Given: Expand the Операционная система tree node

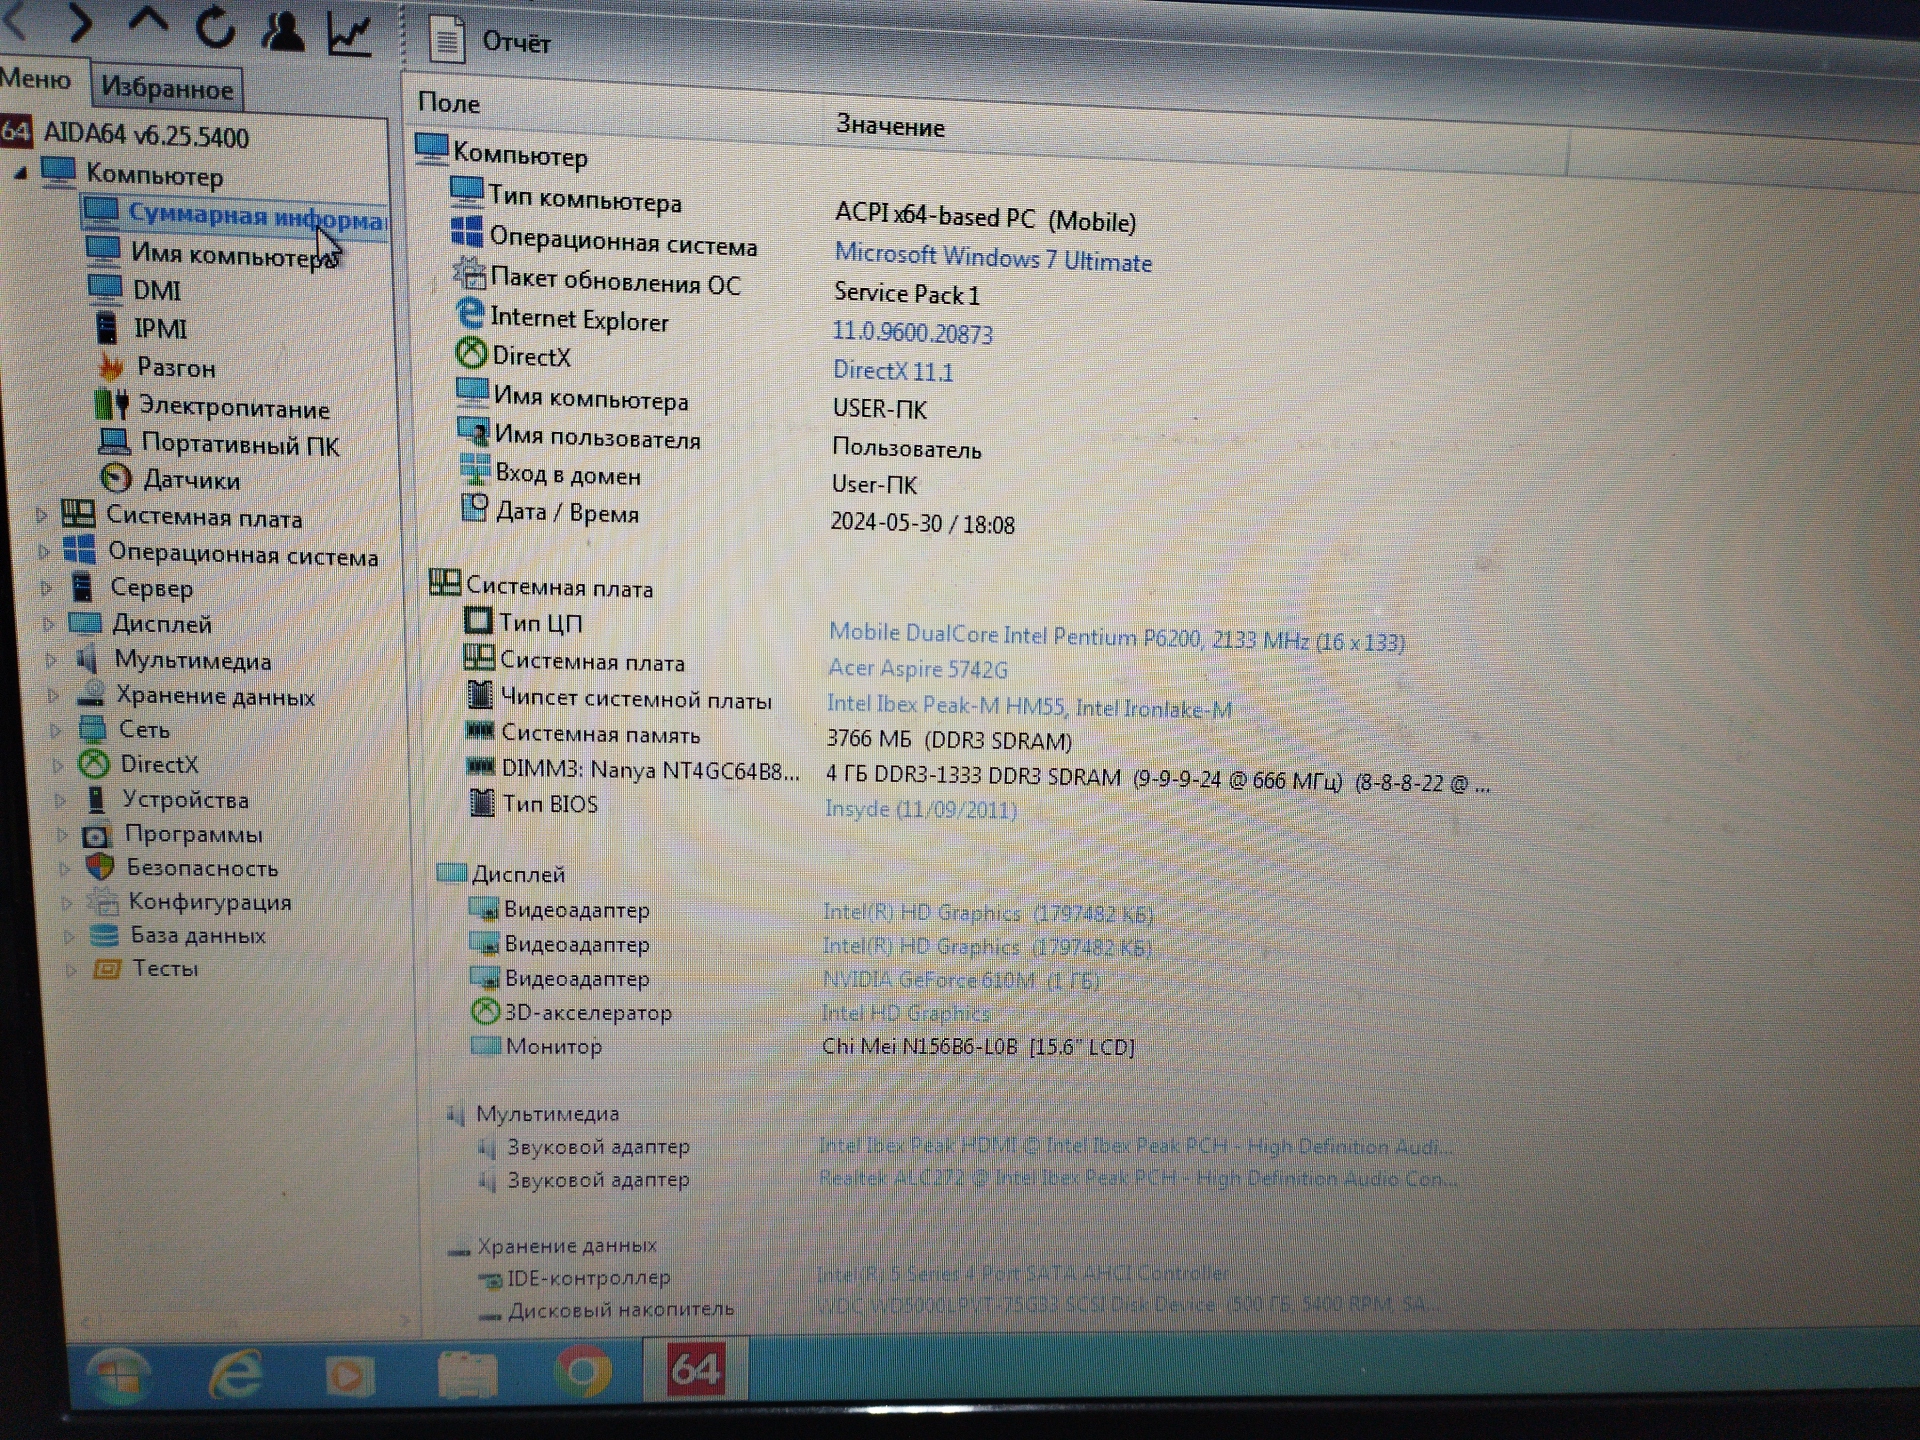Looking at the screenshot, I should coord(44,552).
